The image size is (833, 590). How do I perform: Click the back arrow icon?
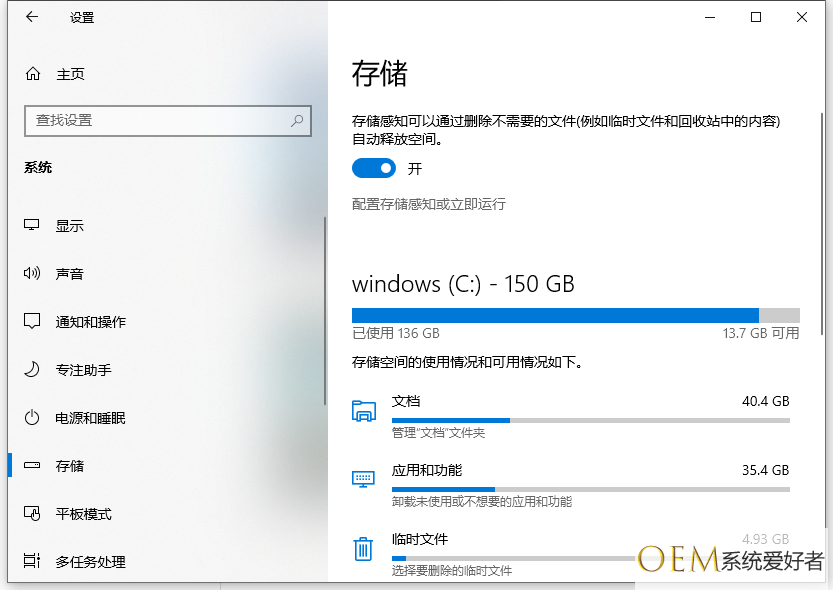[x=32, y=17]
